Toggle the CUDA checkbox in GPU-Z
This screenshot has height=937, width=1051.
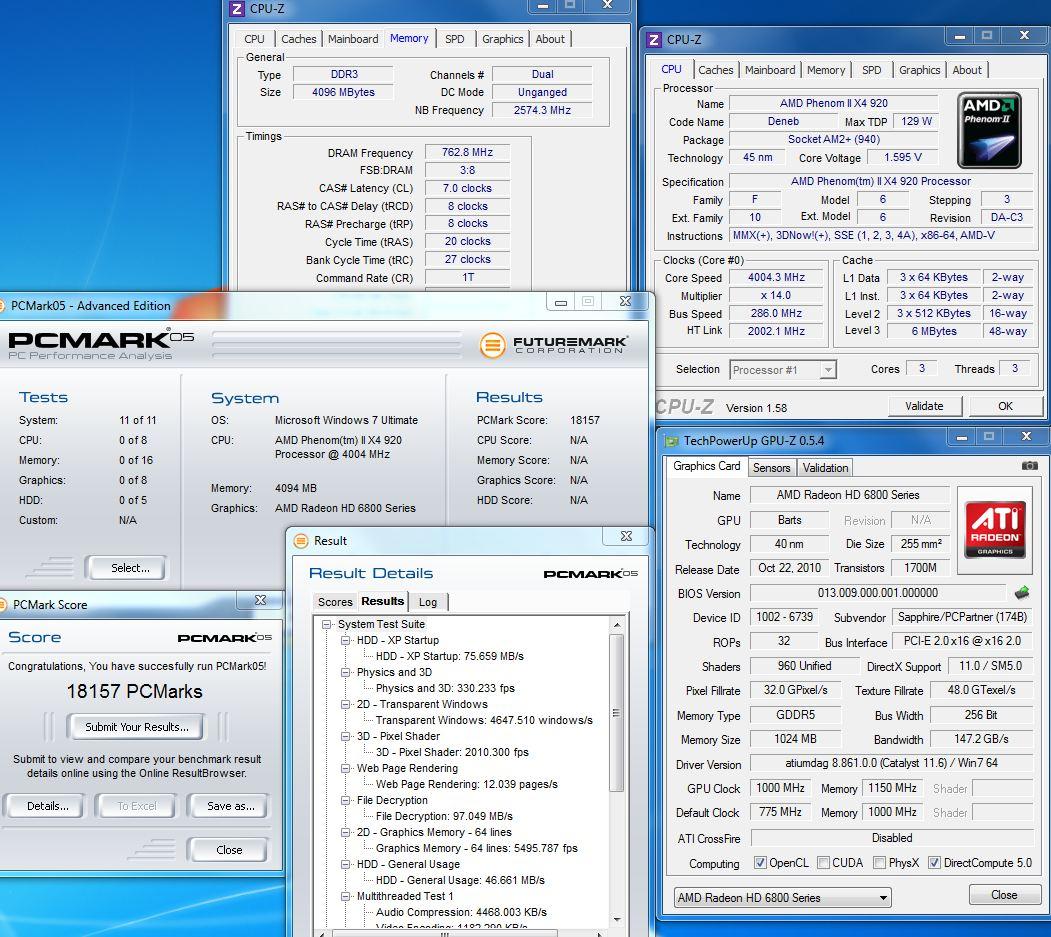pos(824,863)
